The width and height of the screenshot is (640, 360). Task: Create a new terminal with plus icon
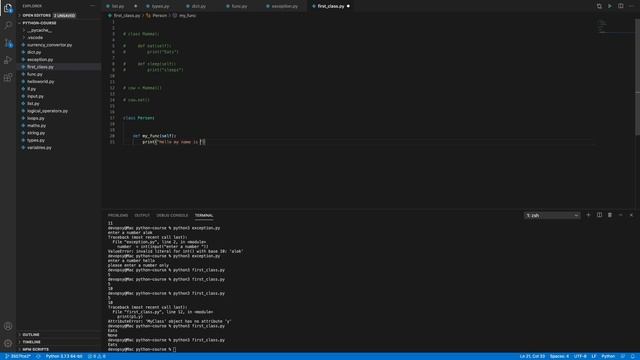click(x=588, y=215)
